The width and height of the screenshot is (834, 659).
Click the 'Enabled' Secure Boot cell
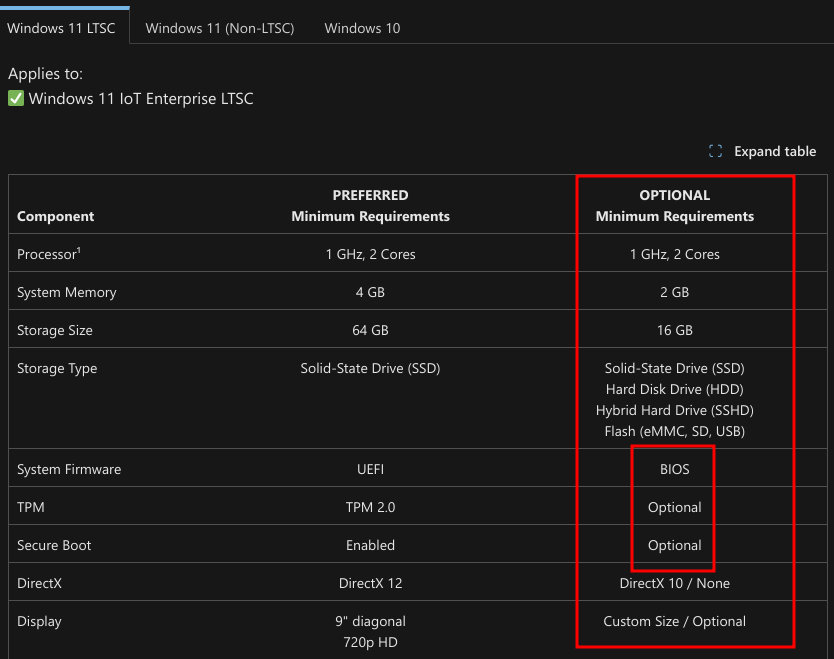370,546
